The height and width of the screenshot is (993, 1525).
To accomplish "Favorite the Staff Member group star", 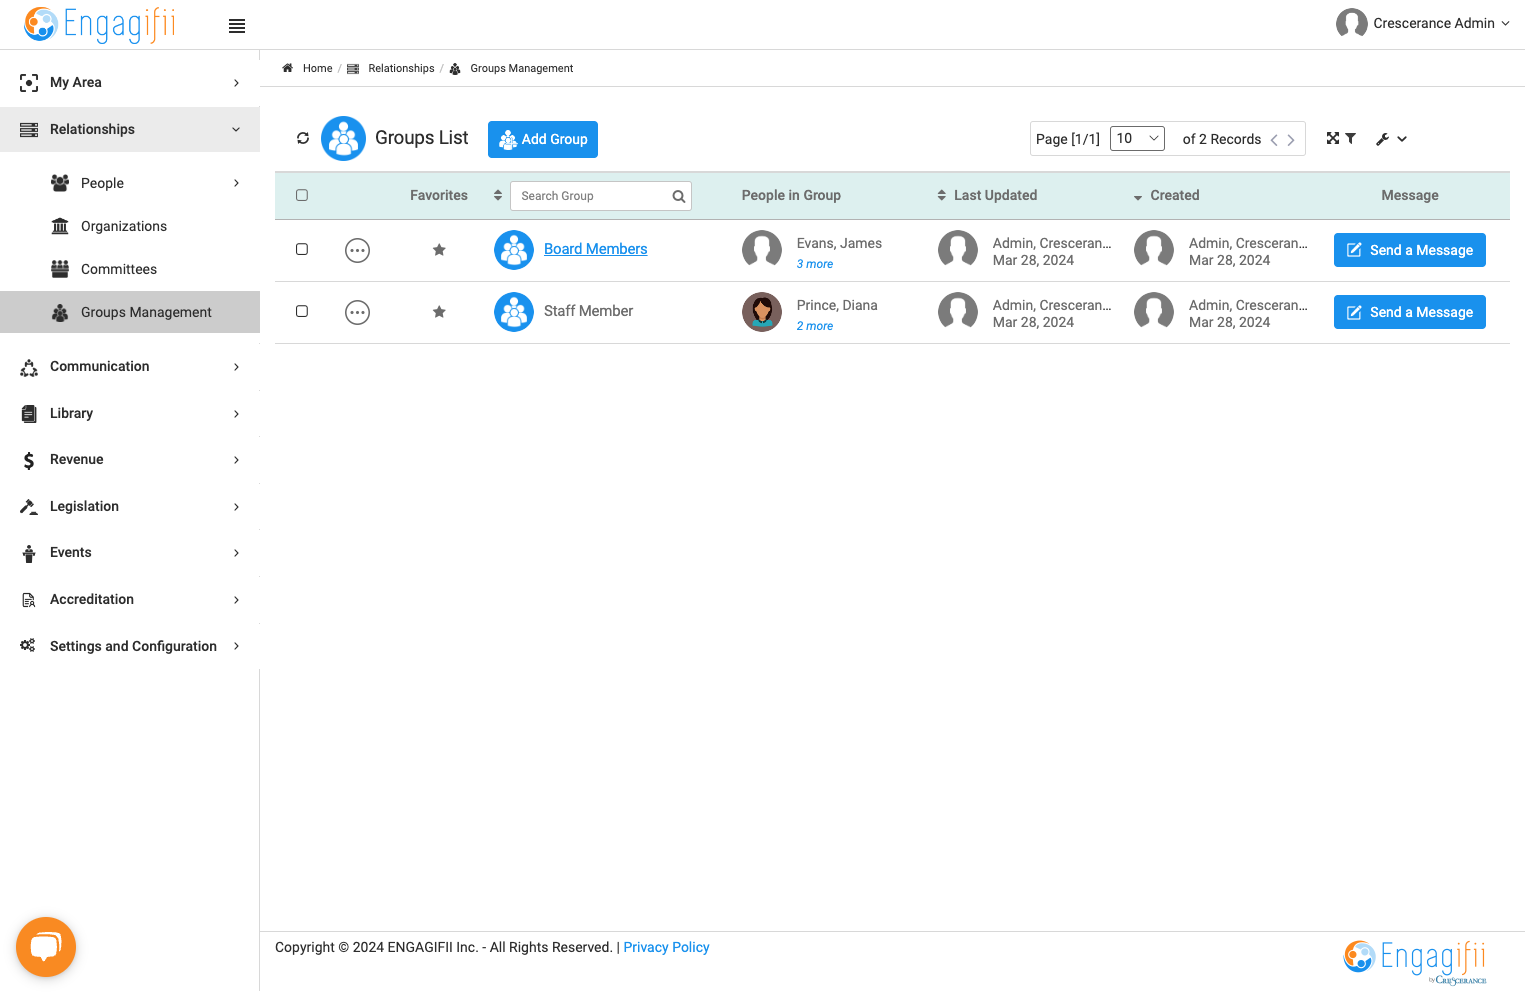I will [439, 312].
